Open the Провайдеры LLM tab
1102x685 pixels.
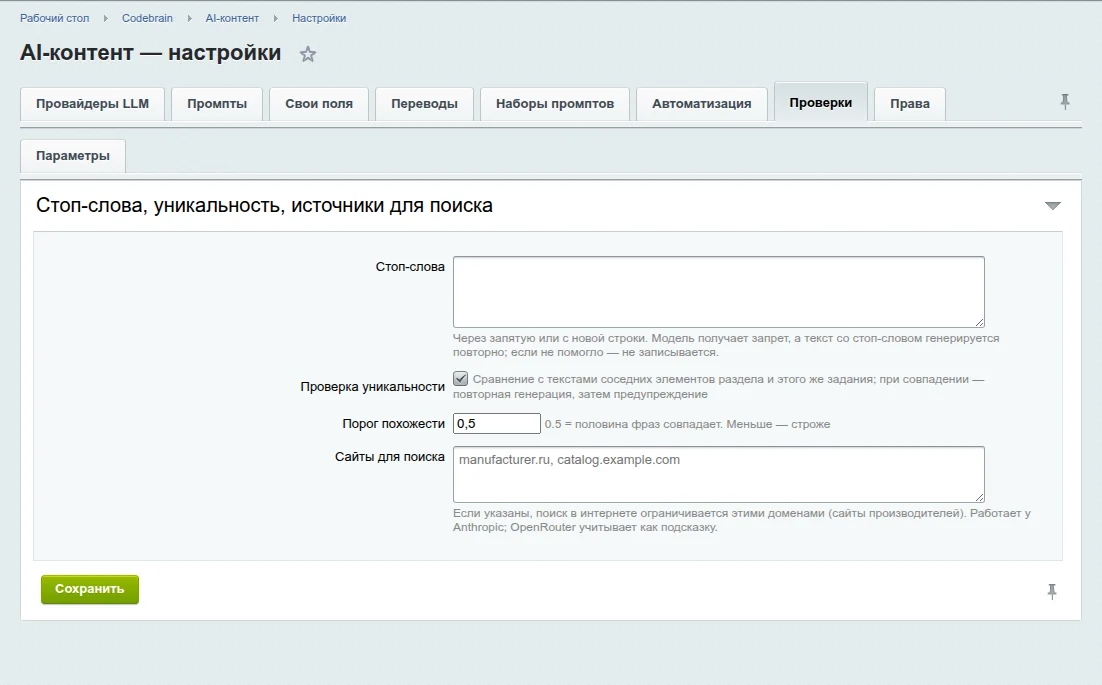coord(92,104)
